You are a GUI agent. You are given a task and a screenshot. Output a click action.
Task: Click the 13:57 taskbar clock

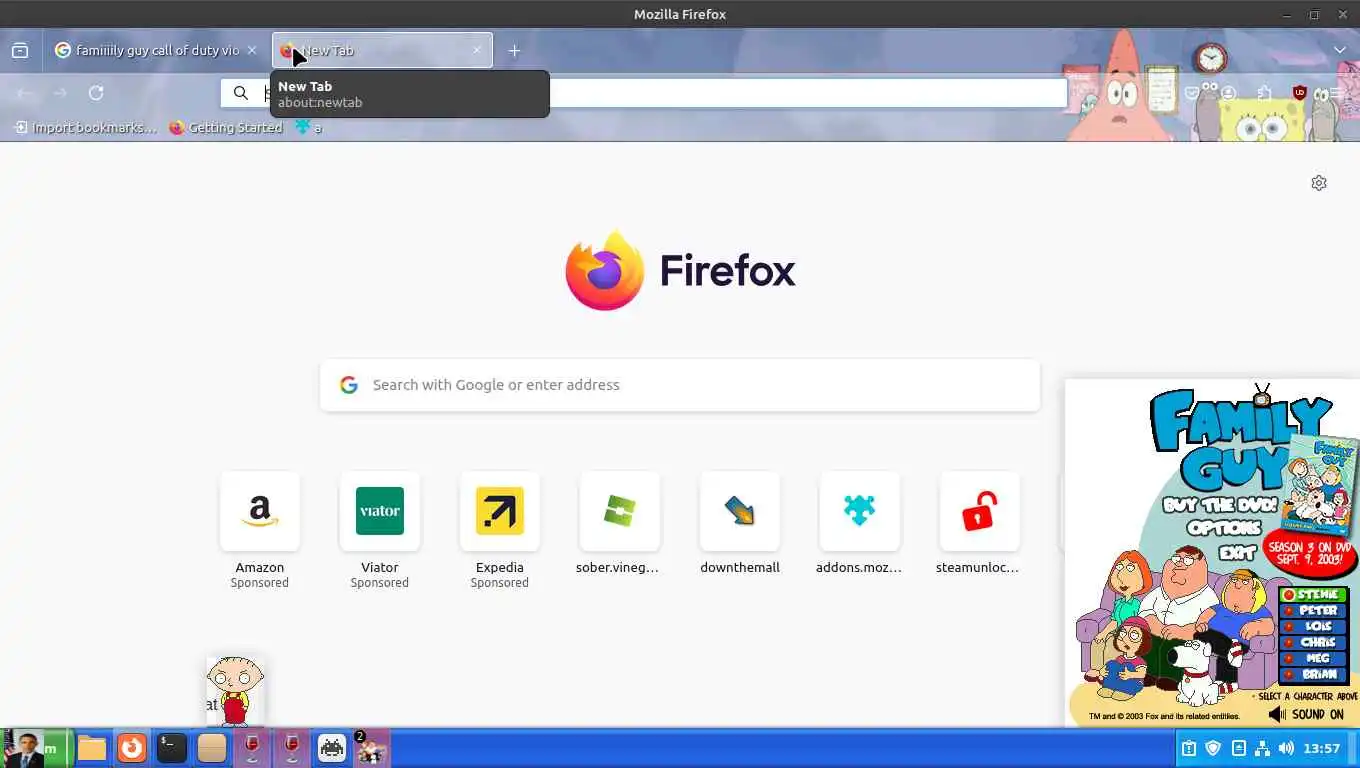(1322, 748)
